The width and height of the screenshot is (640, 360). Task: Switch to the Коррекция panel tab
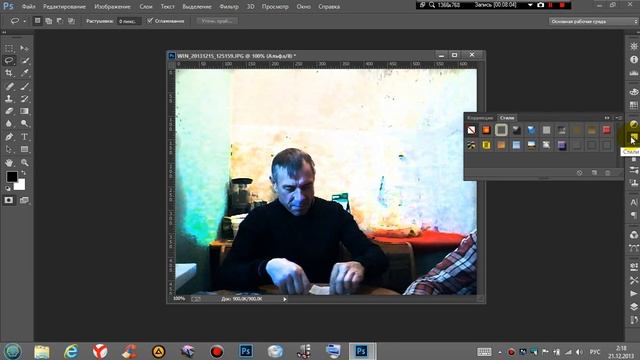(480, 118)
